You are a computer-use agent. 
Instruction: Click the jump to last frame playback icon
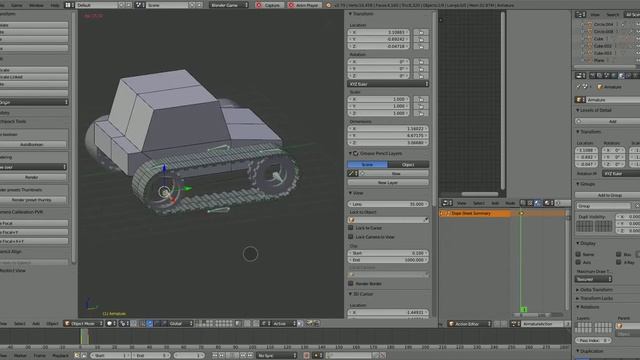(x=250, y=356)
